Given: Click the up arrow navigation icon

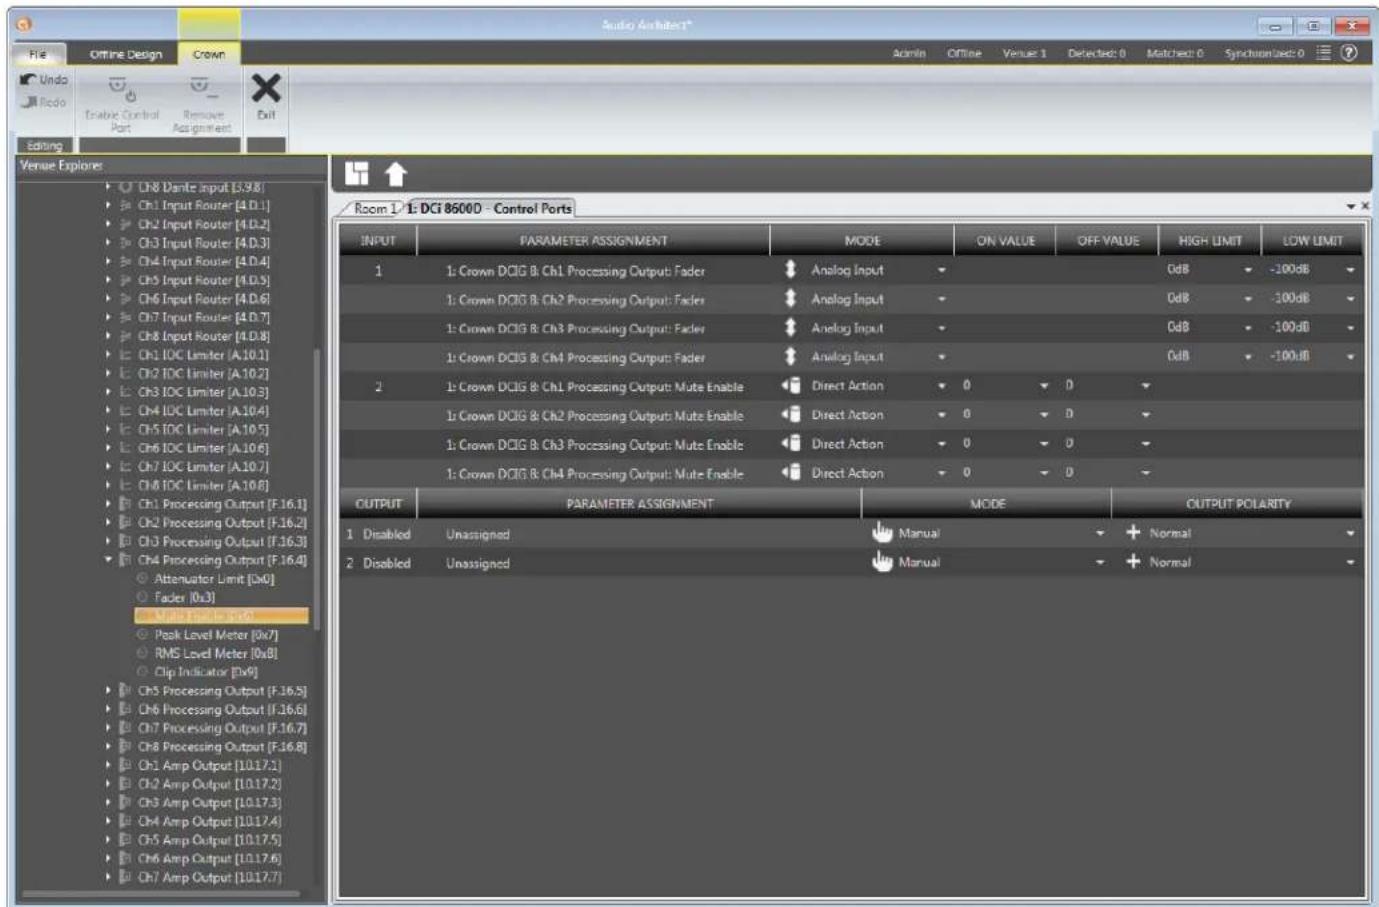Looking at the screenshot, I should pos(395,174).
